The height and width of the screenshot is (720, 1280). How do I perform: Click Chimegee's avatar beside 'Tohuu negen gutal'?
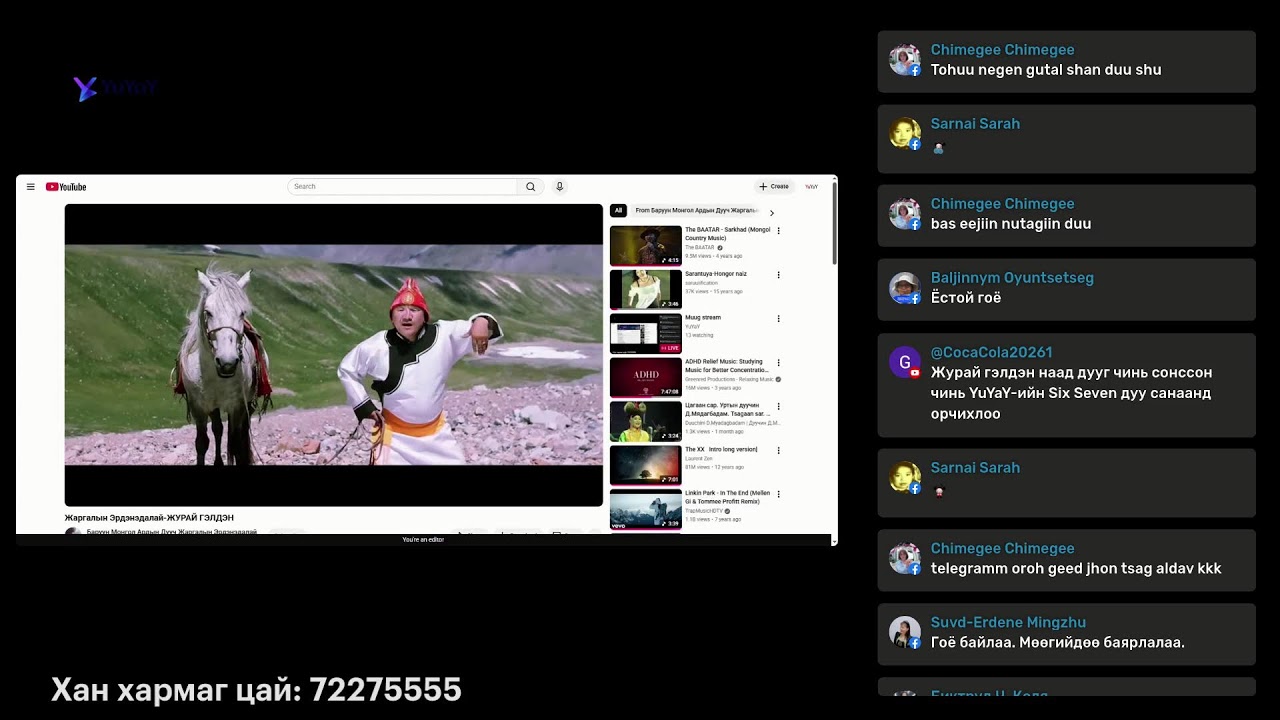[x=905, y=60]
